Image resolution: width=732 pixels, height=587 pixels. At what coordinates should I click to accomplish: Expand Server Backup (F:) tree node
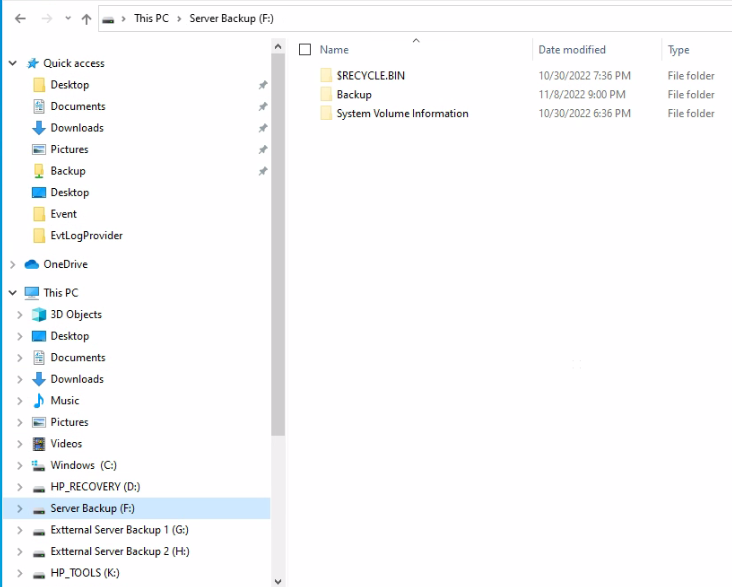pyautogui.click(x=20, y=508)
